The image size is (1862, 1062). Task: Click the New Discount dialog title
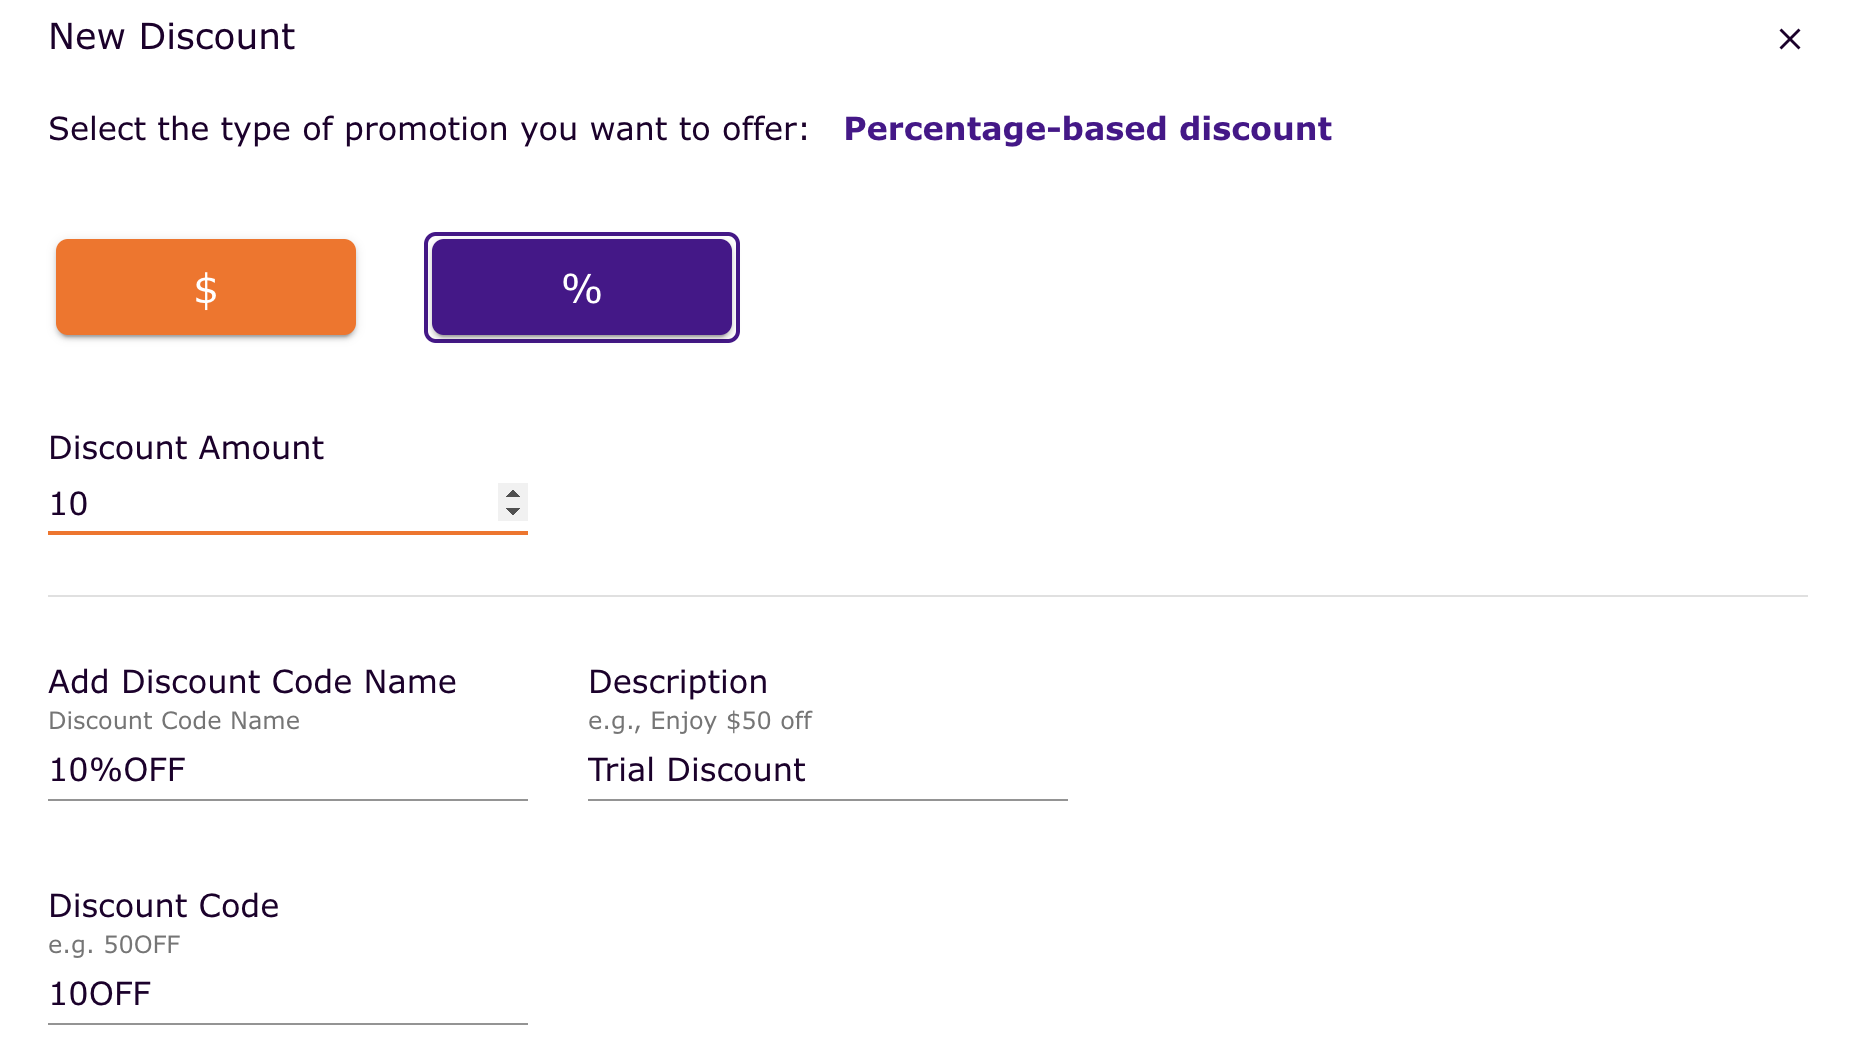[x=172, y=37]
